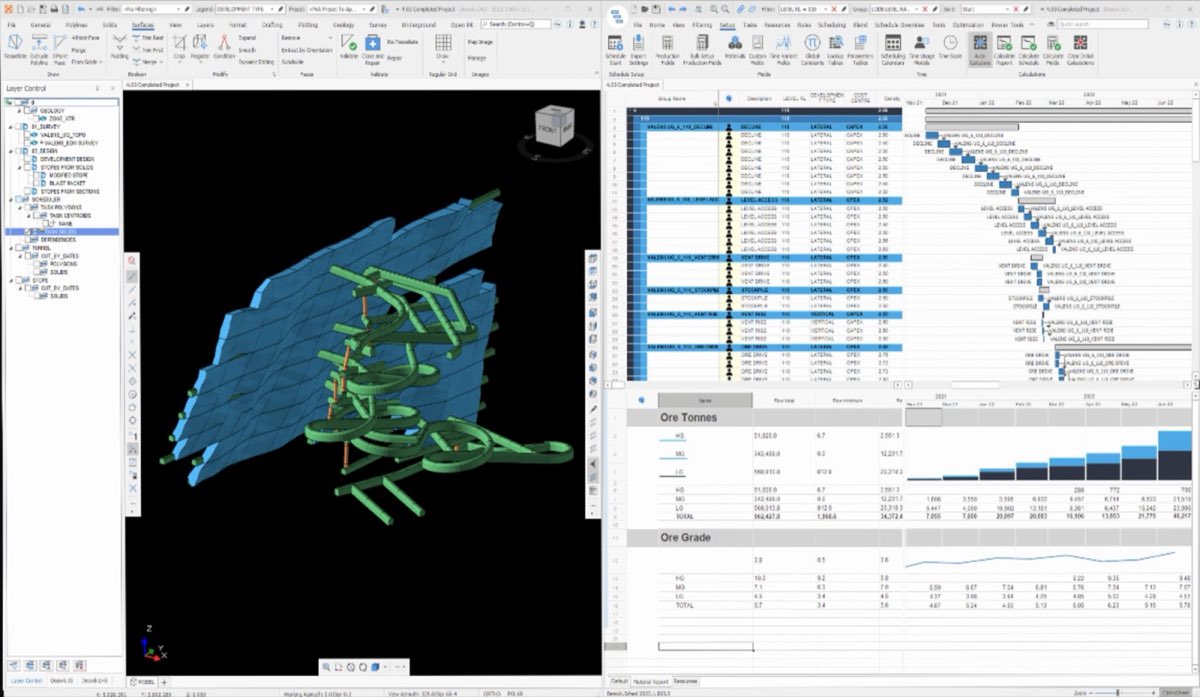Open the Materials fields icon
Viewport: 1200px width, 697px height.
click(x=735, y=48)
